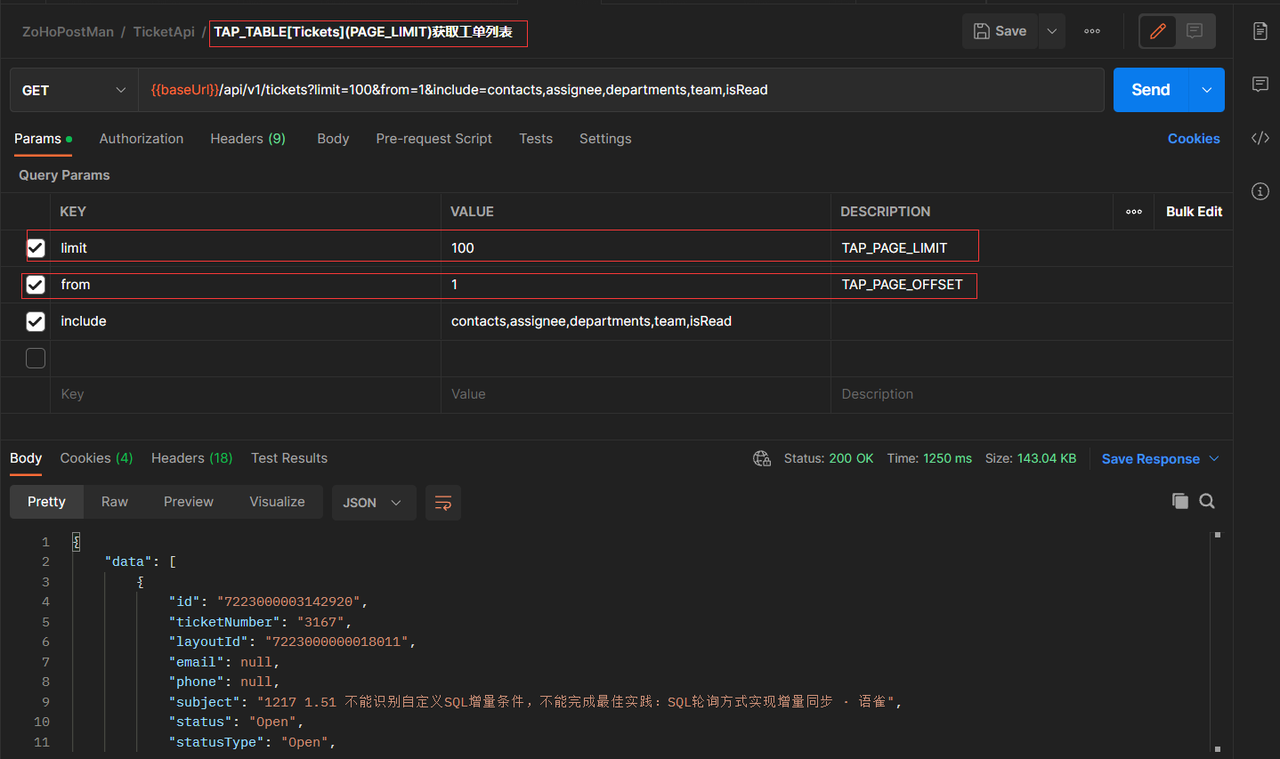Open the Save options dropdown arrow
Screen dimensions: 1280x759
point(1051,31)
